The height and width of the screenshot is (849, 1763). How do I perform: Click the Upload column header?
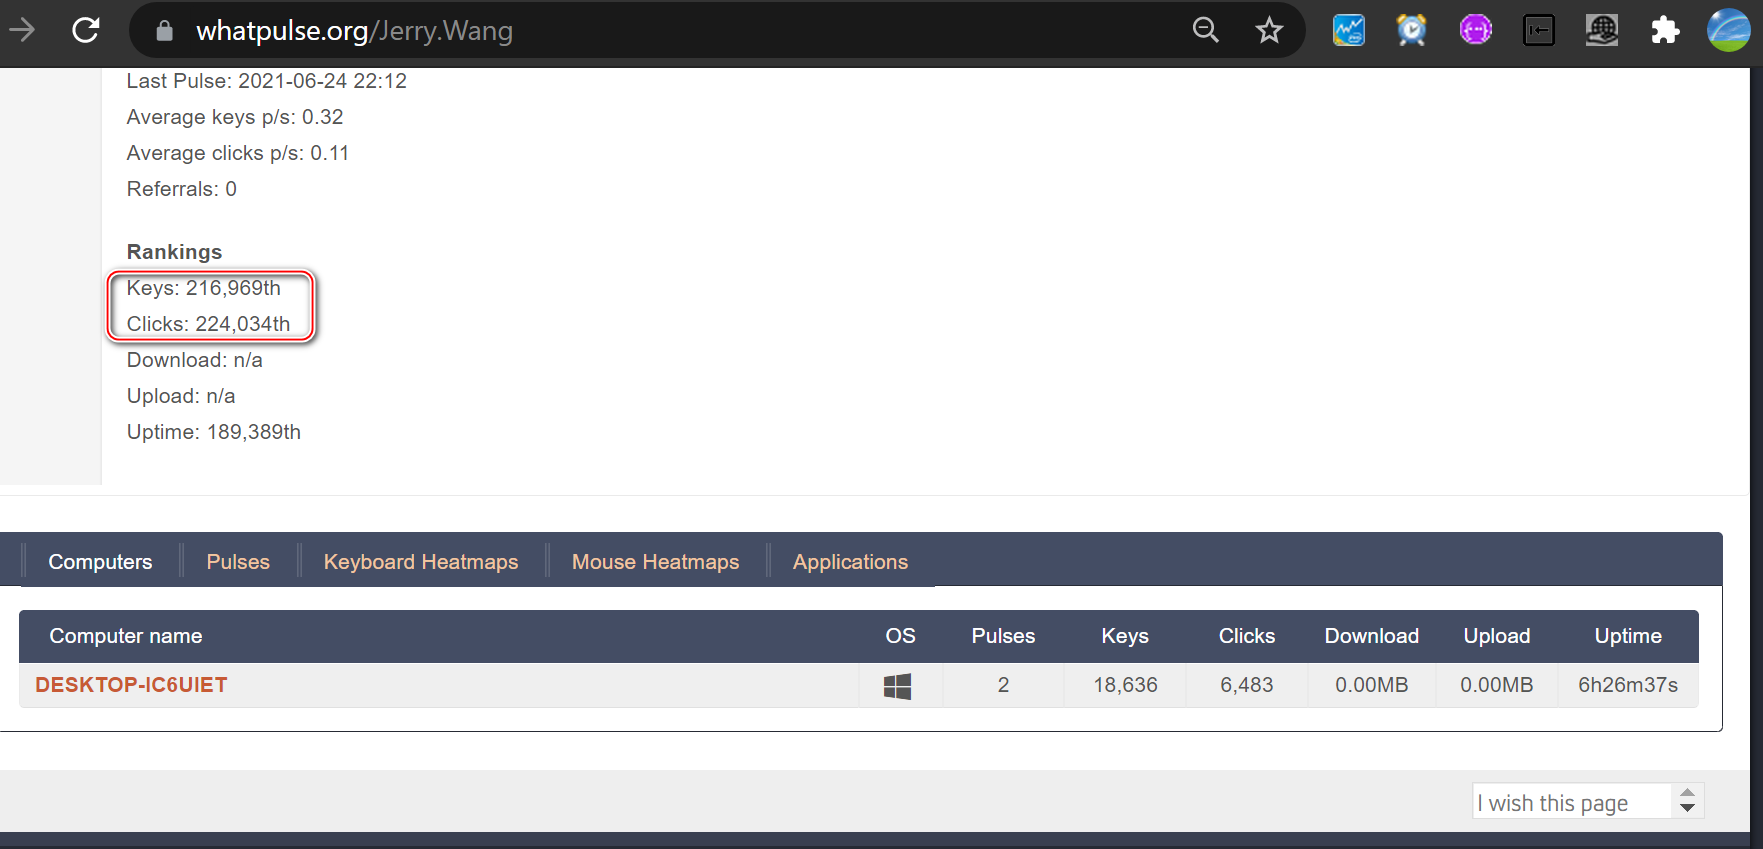click(x=1496, y=636)
